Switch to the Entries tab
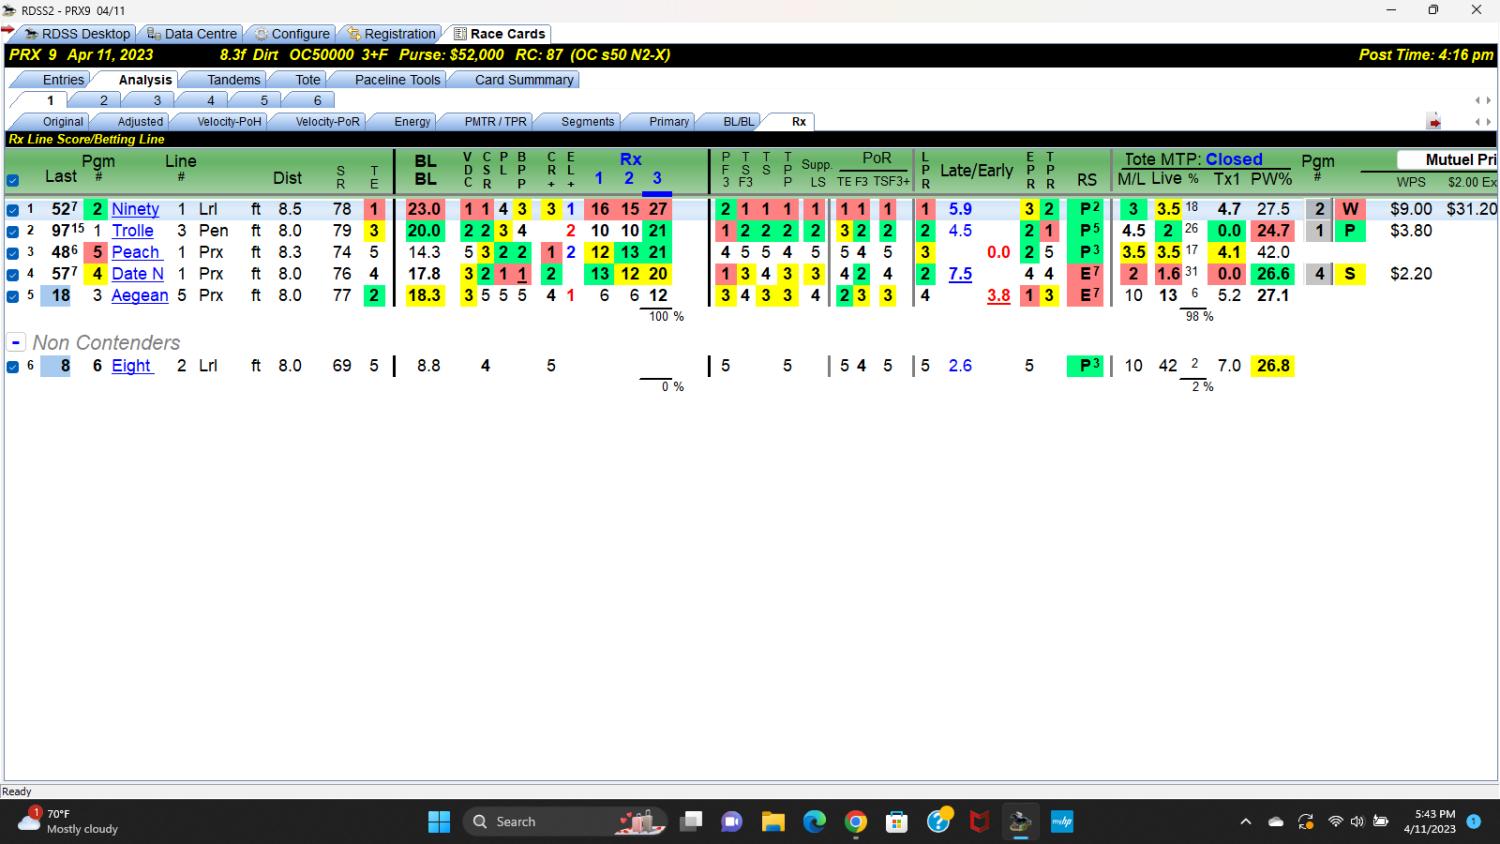1500x844 pixels. (x=63, y=80)
